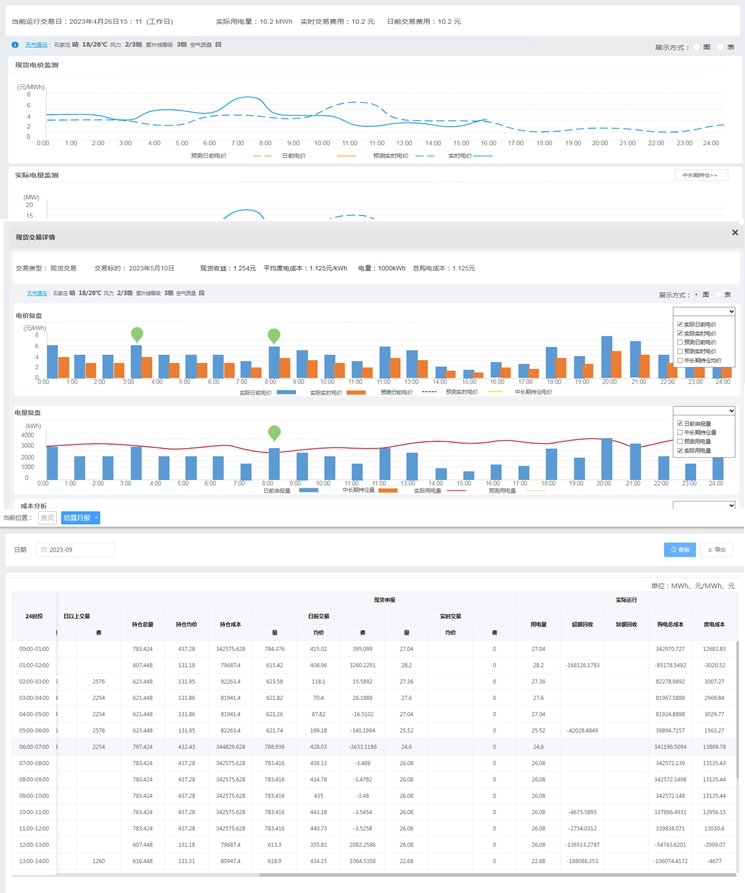Click the blue info icon beside 天气情况

pos(15,45)
